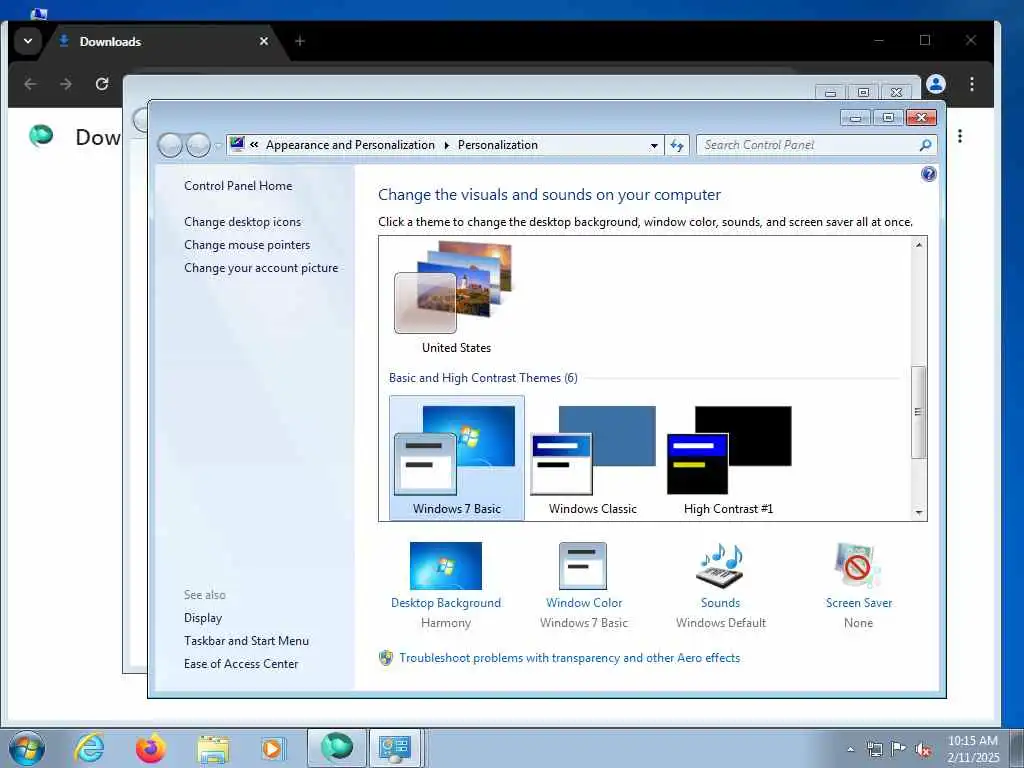Click the shield icon beside Troubleshoot link
1024x768 pixels.
386,658
